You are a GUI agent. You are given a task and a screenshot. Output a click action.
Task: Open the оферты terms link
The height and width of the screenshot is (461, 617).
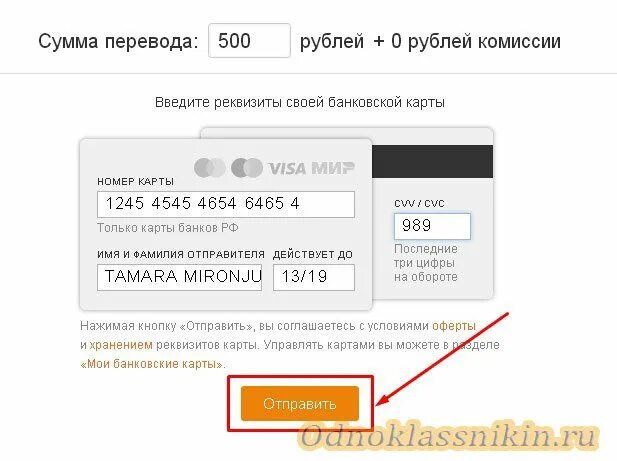[454, 326]
